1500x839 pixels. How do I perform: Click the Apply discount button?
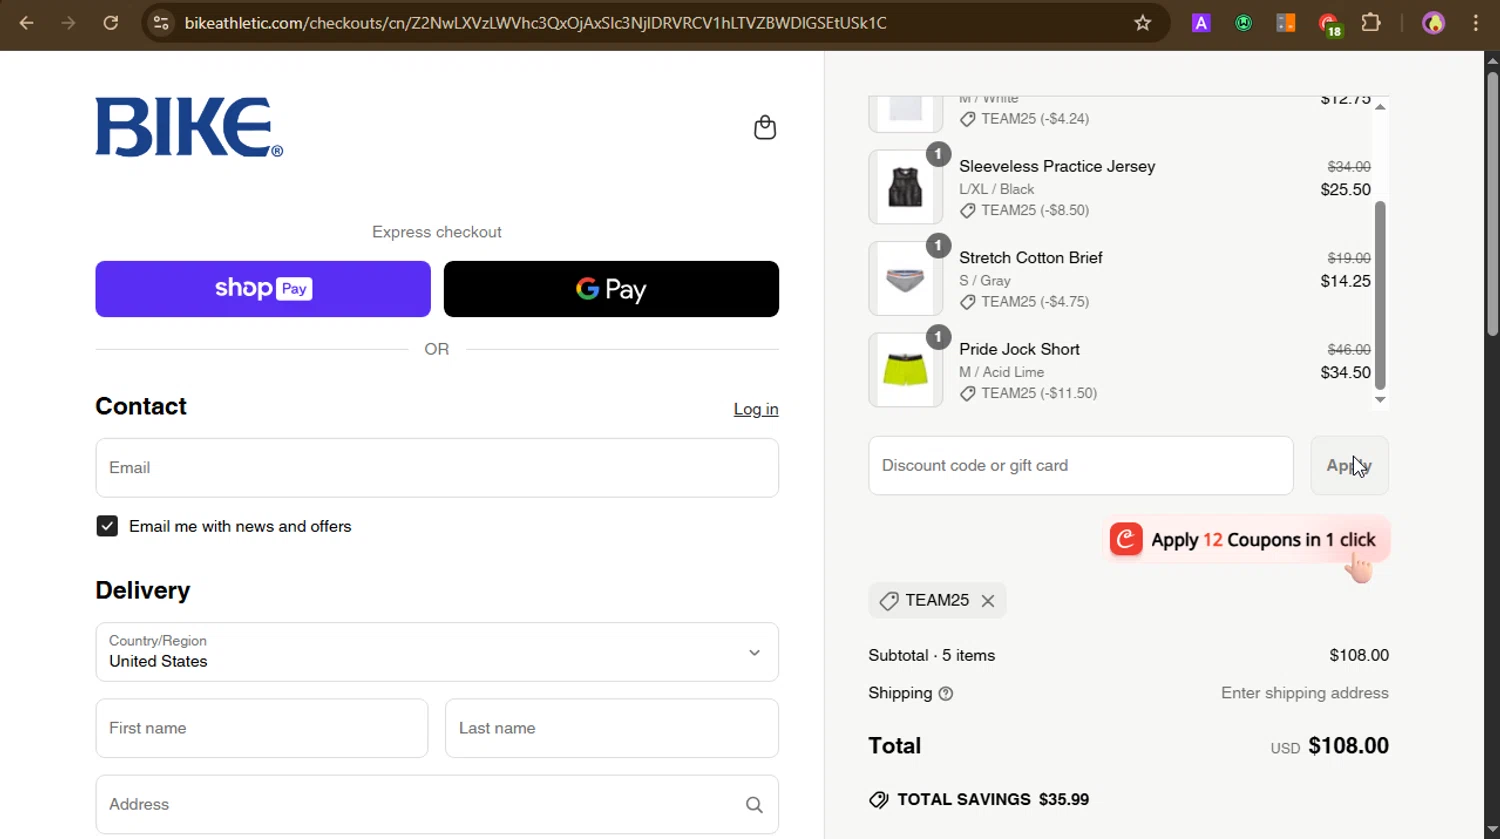(1350, 466)
